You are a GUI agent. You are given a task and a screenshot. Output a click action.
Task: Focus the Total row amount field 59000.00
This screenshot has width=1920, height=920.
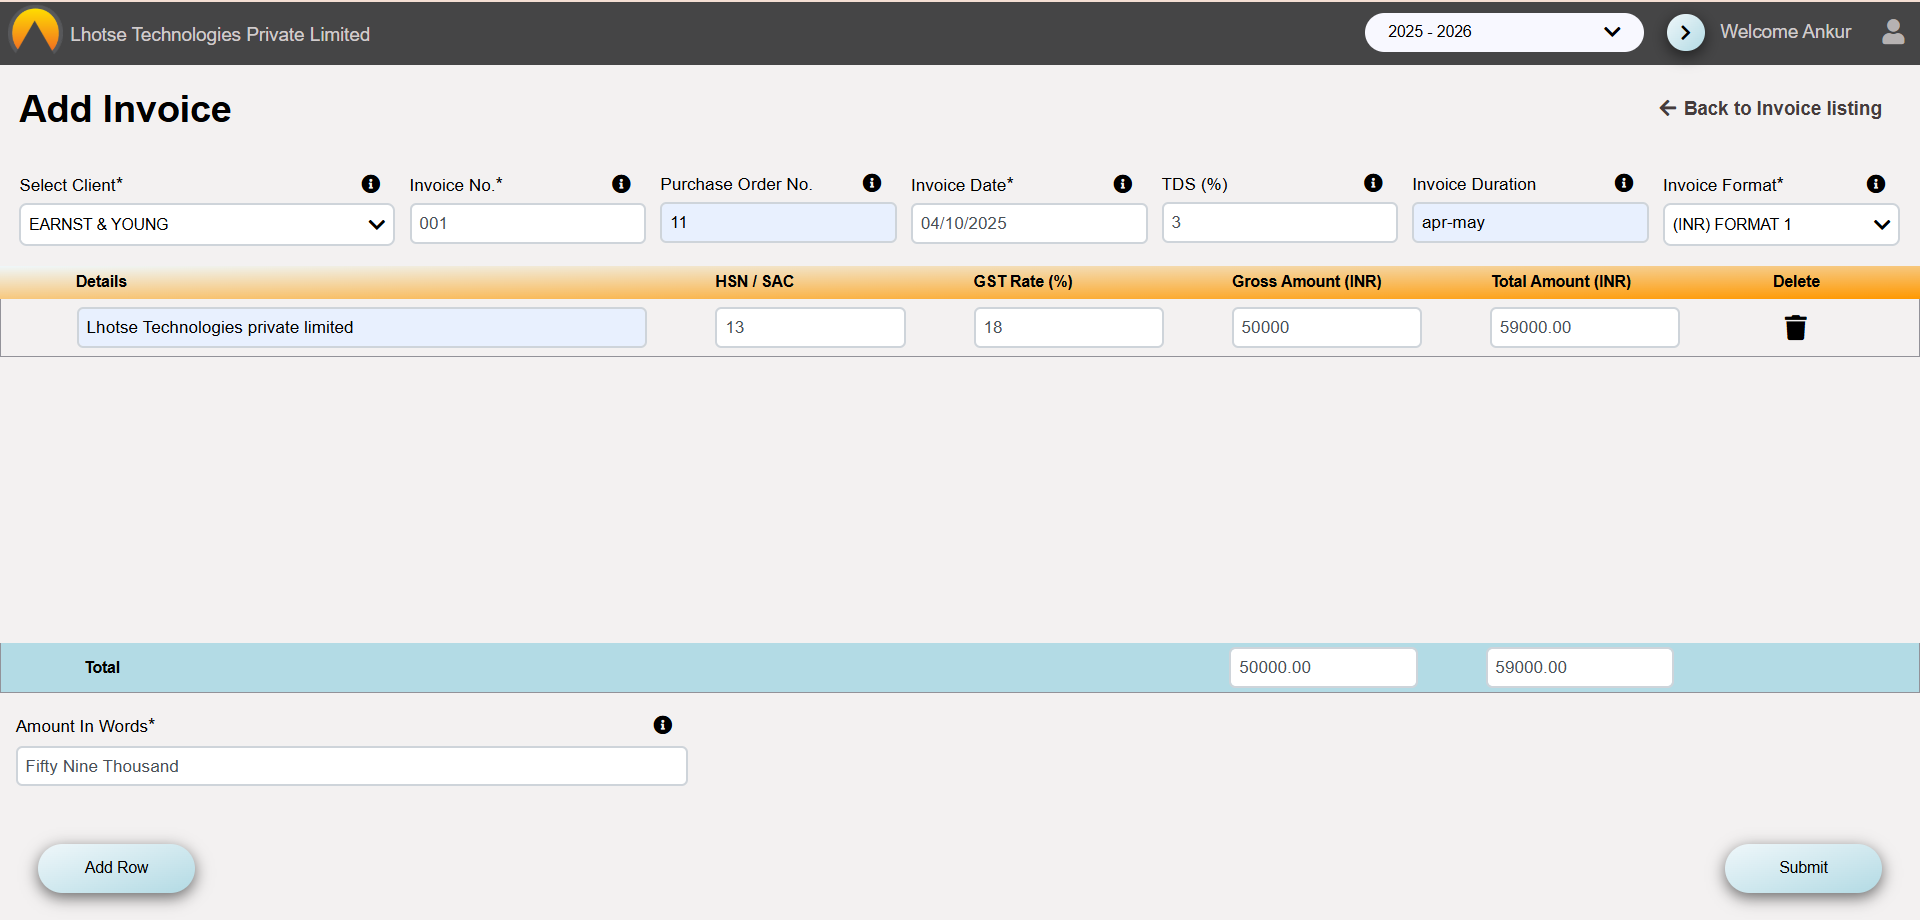[1579, 667]
